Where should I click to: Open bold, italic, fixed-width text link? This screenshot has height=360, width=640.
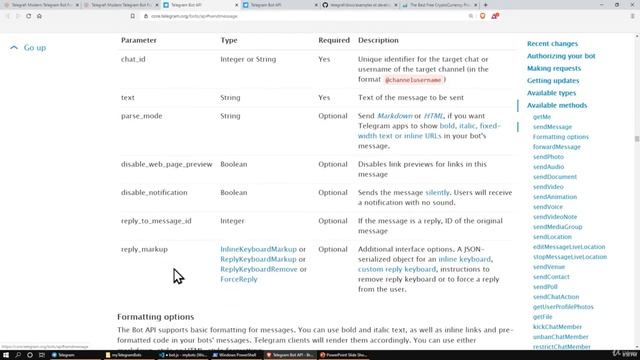coord(429,131)
